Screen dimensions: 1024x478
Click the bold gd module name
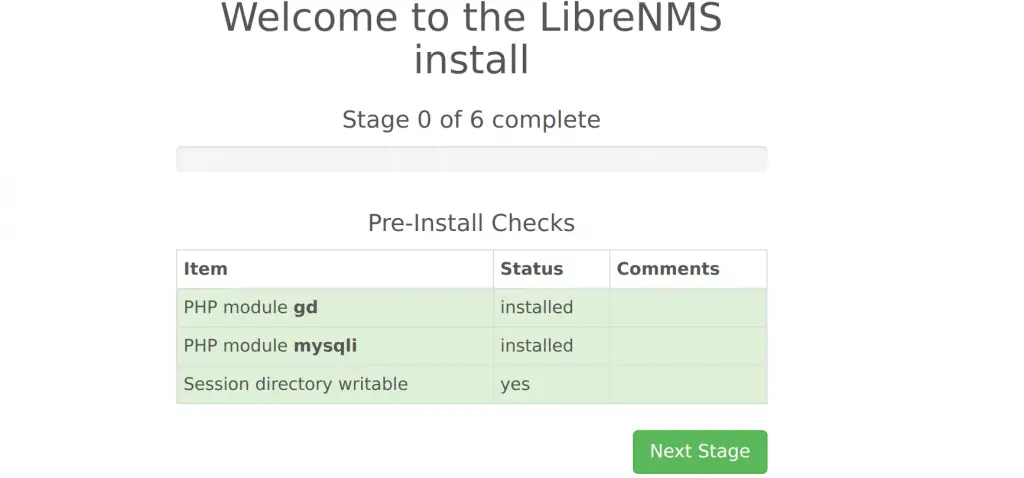tap(306, 308)
